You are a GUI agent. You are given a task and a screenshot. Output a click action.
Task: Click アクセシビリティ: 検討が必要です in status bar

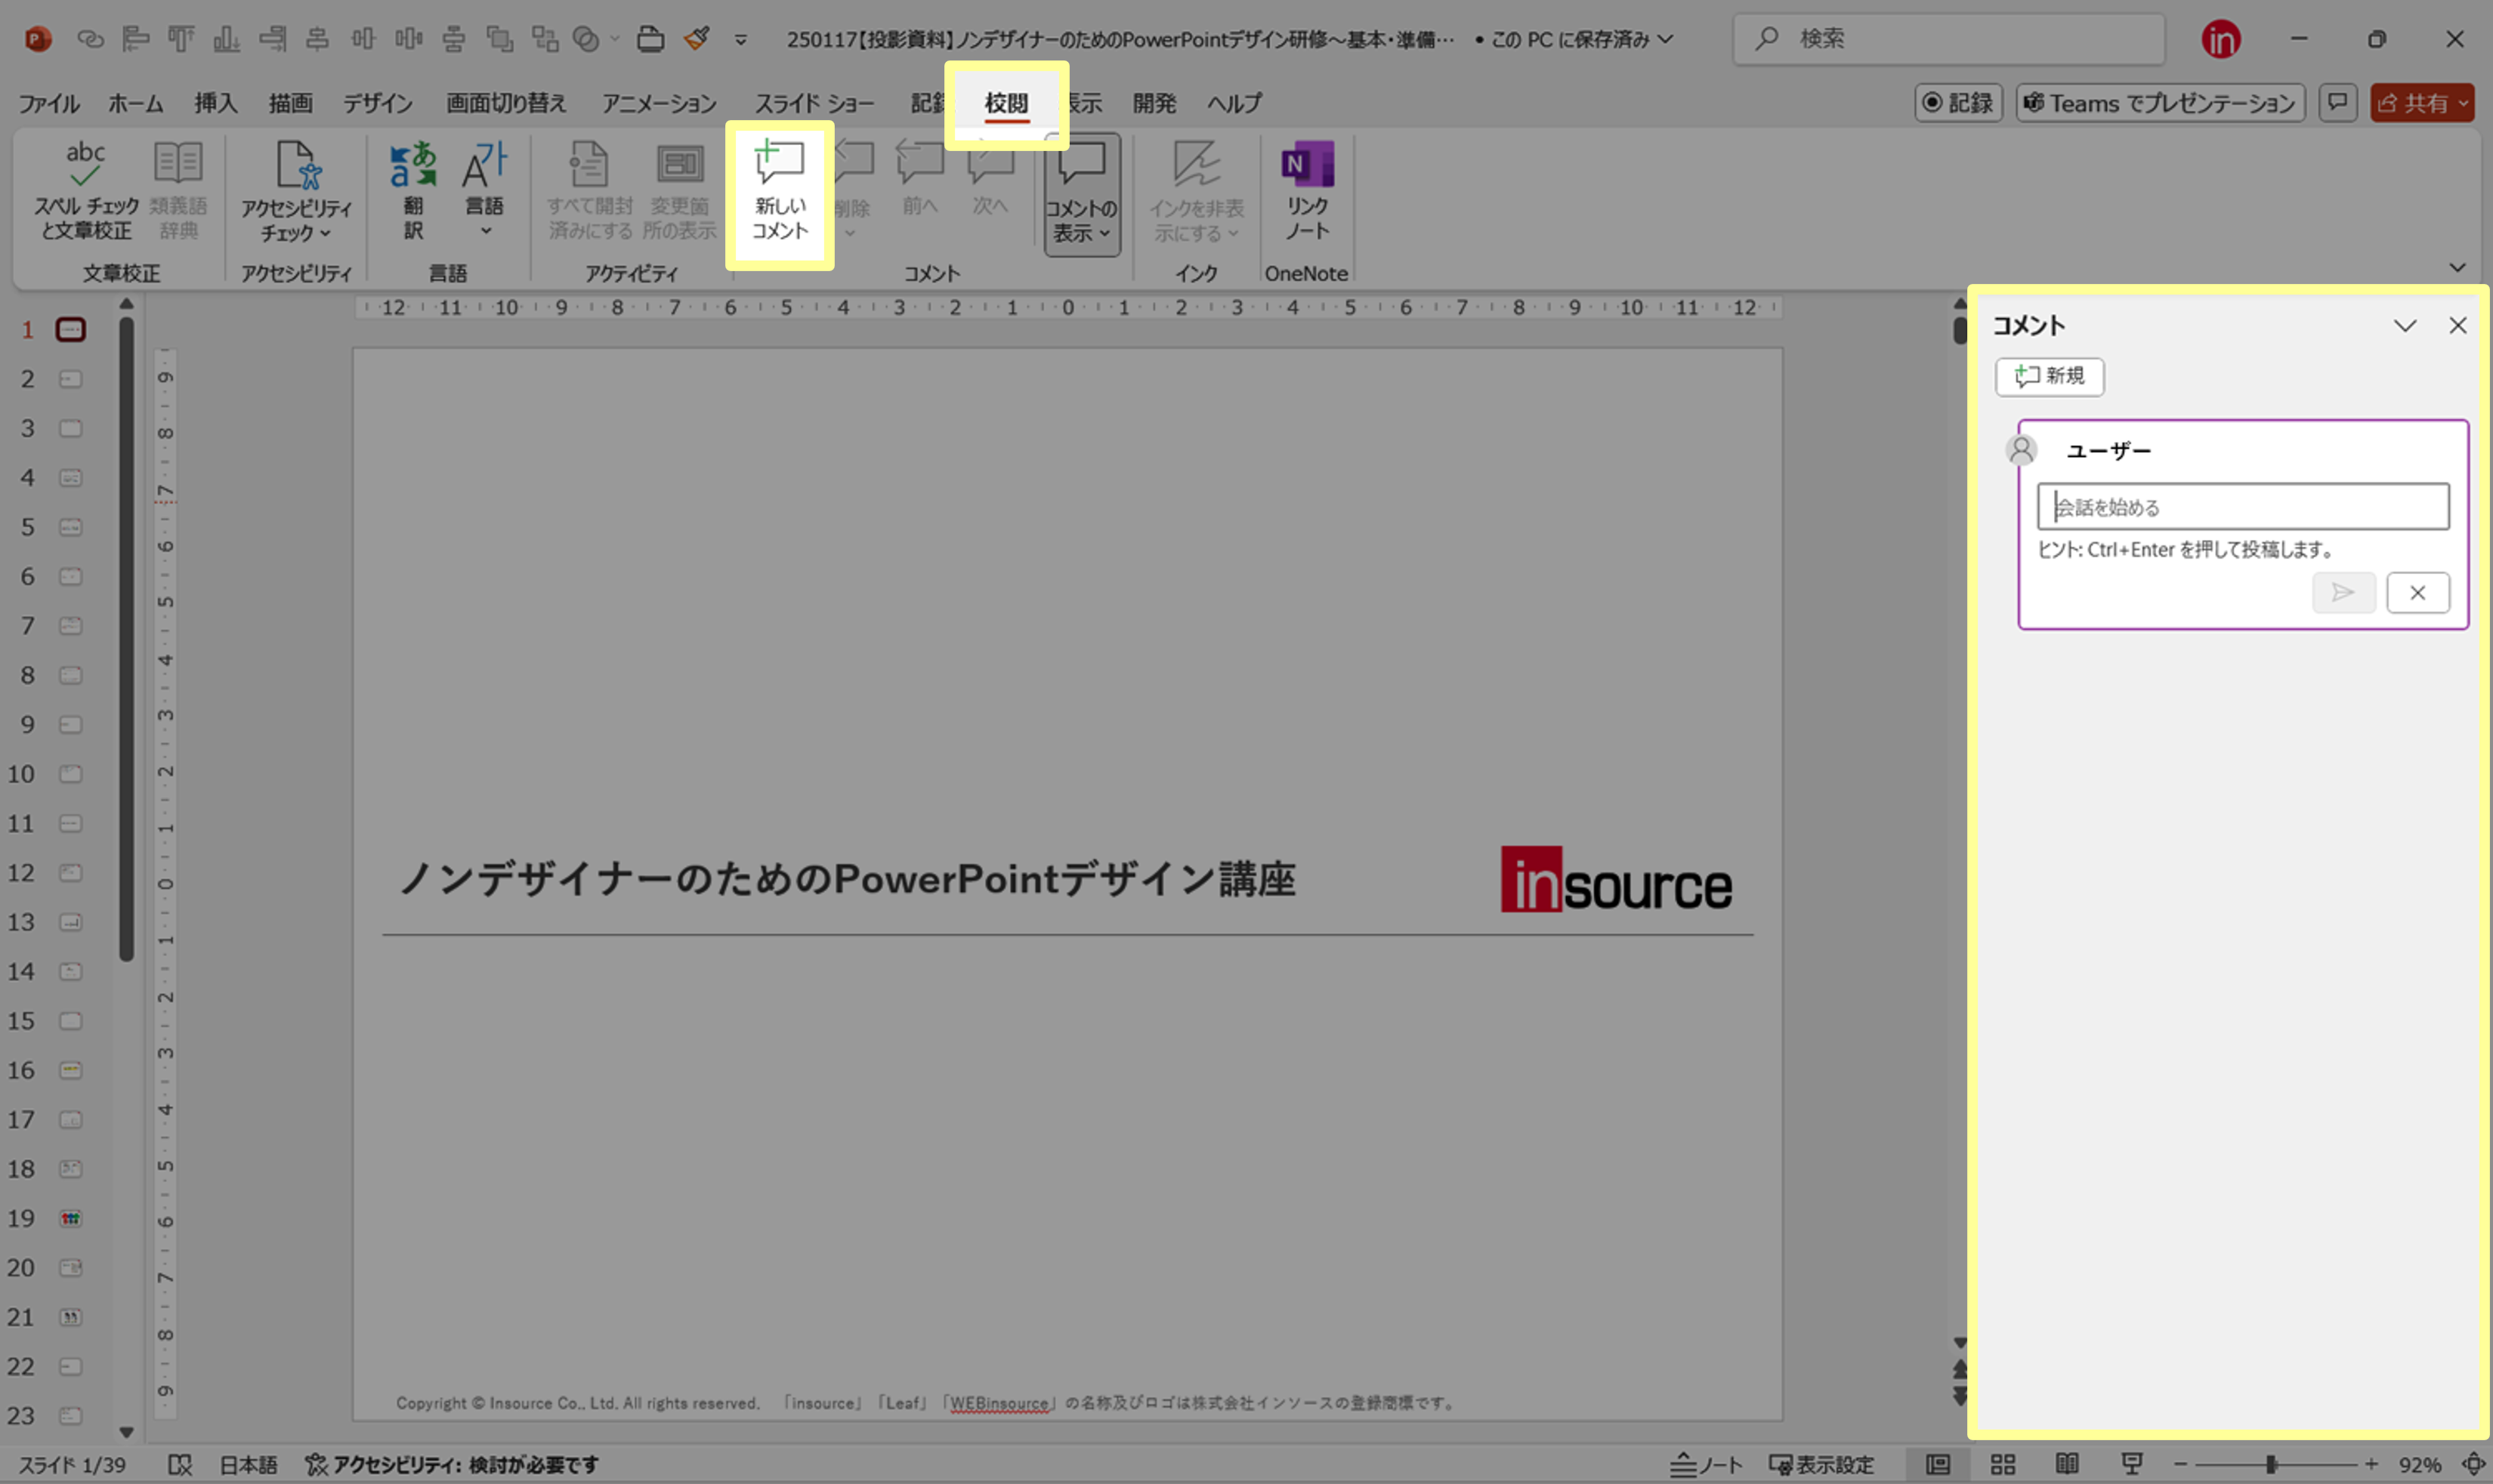452,1464
